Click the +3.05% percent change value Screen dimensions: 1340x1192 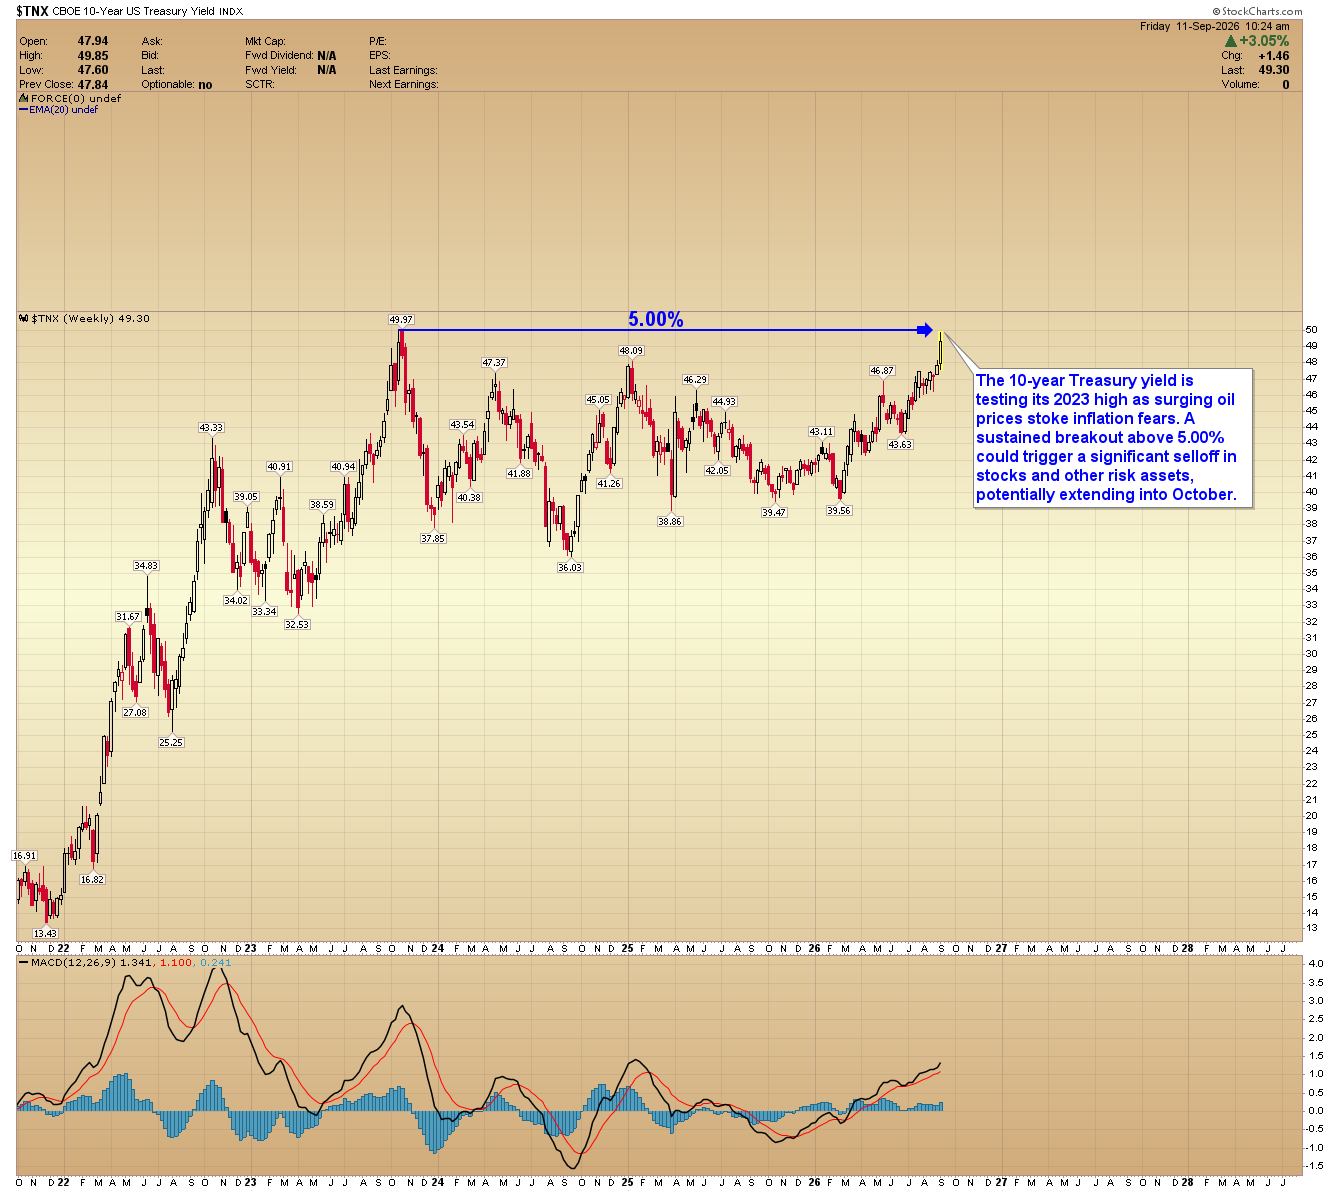(x=1264, y=41)
